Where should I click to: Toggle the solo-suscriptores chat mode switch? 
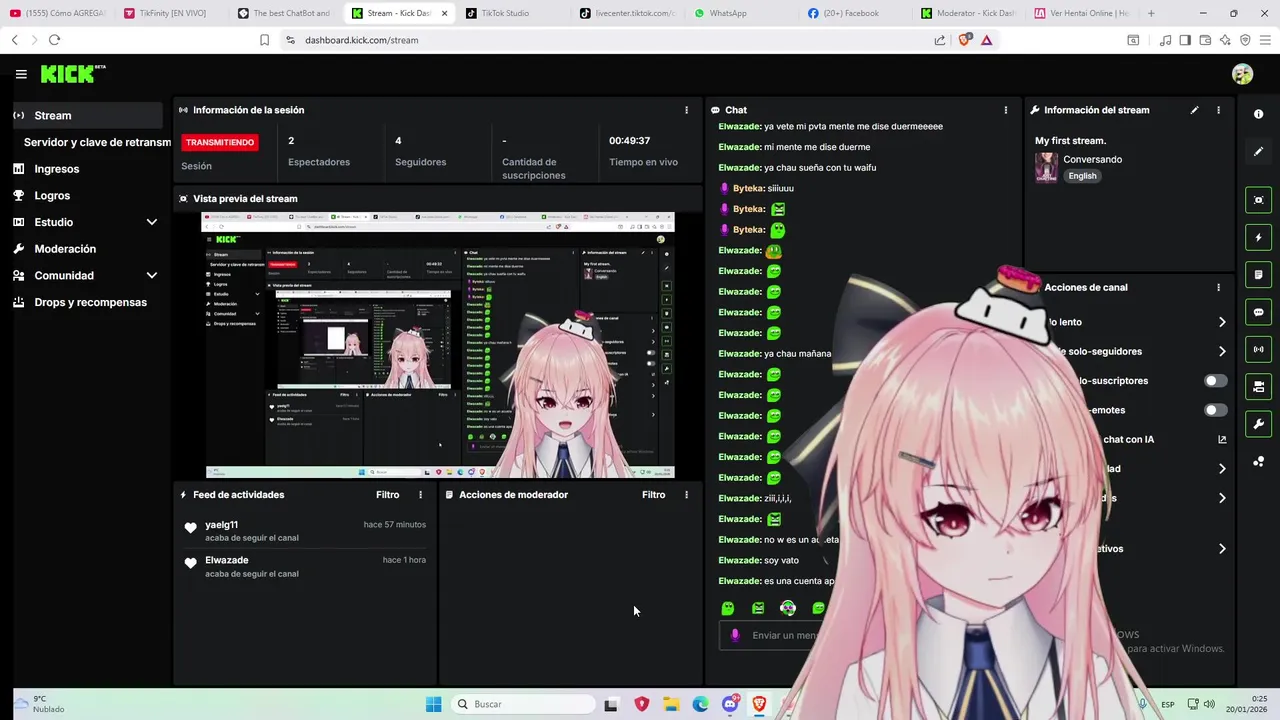[x=1215, y=381]
